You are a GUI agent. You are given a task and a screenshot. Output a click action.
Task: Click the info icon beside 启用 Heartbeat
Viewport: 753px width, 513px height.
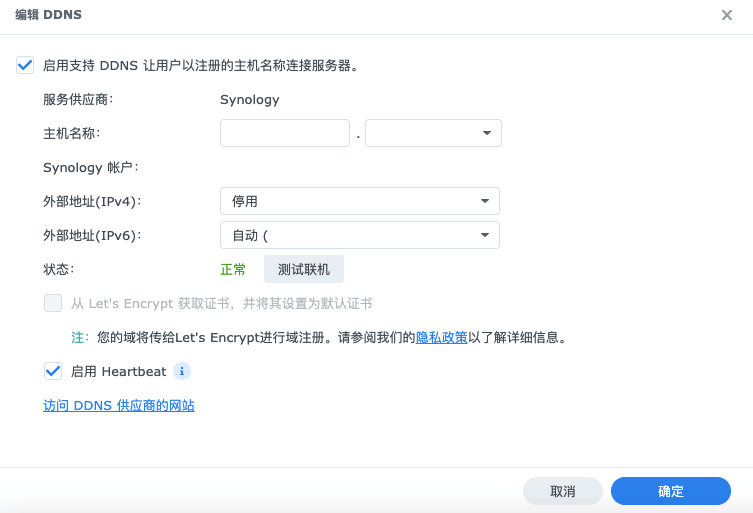click(x=182, y=371)
